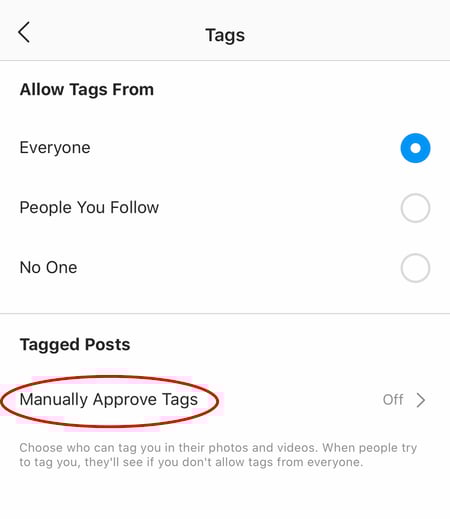Image resolution: width=450 pixels, height=519 pixels.
Task: Select the No One radio button
Action: click(x=415, y=268)
